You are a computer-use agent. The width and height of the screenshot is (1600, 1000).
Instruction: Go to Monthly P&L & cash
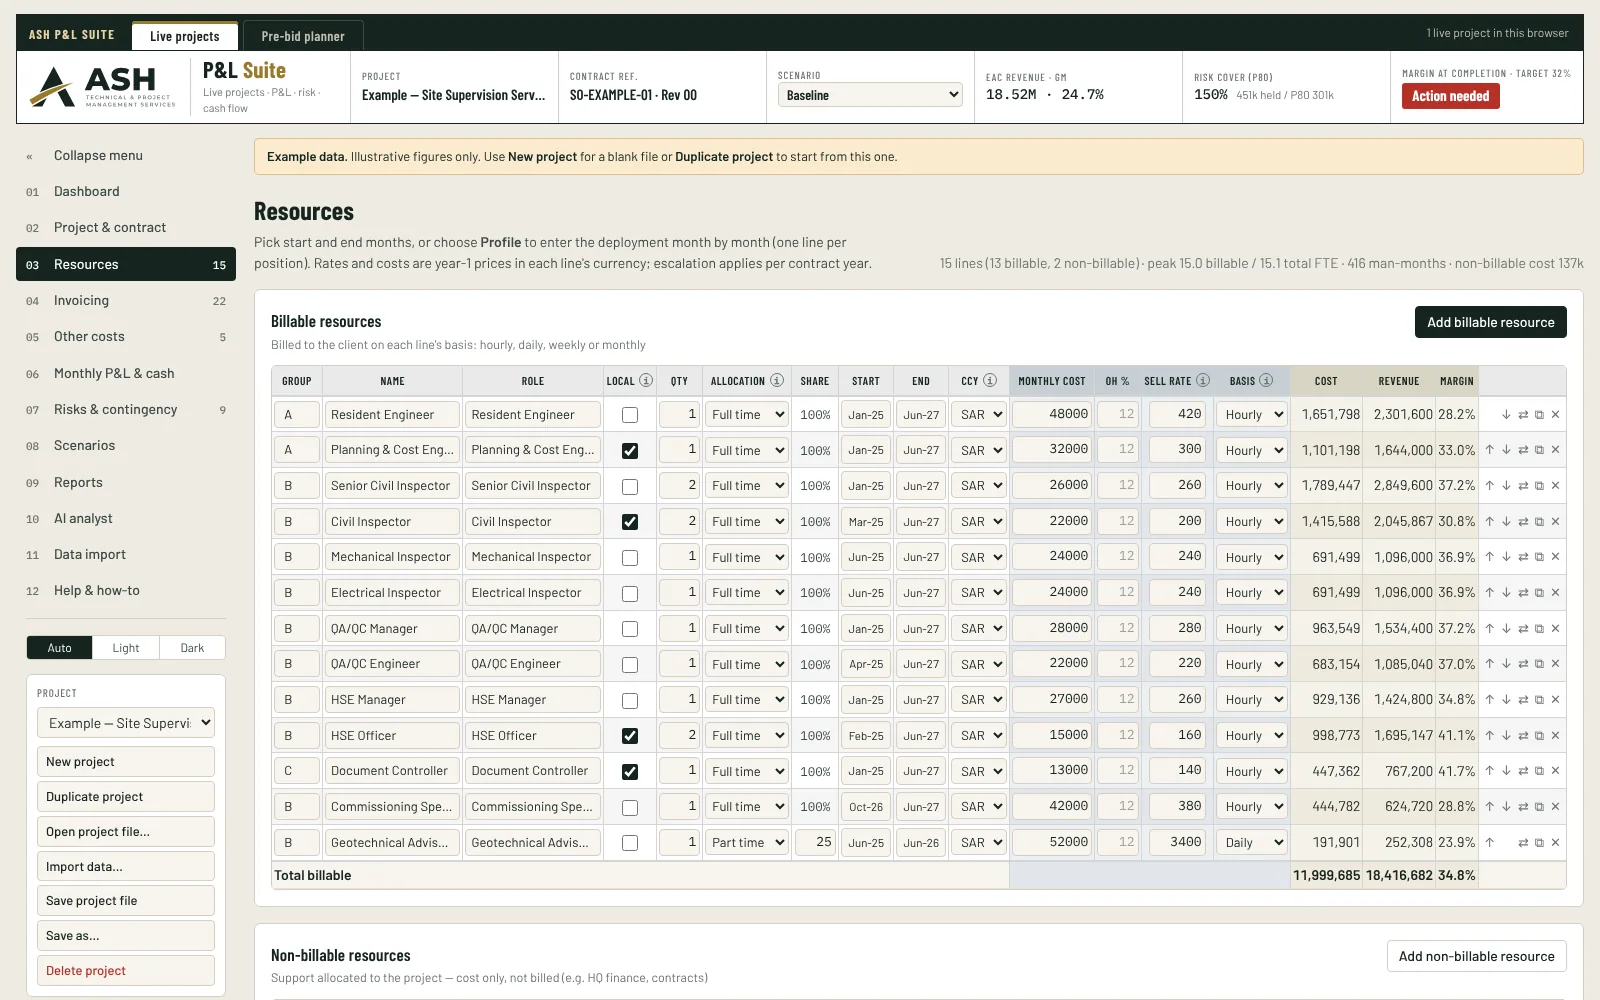pyautogui.click(x=126, y=374)
